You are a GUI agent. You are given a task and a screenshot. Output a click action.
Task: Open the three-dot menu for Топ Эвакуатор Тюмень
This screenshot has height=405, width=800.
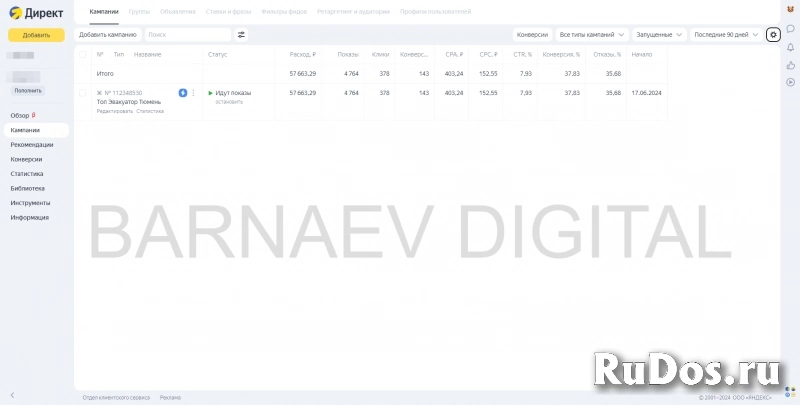coord(193,93)
